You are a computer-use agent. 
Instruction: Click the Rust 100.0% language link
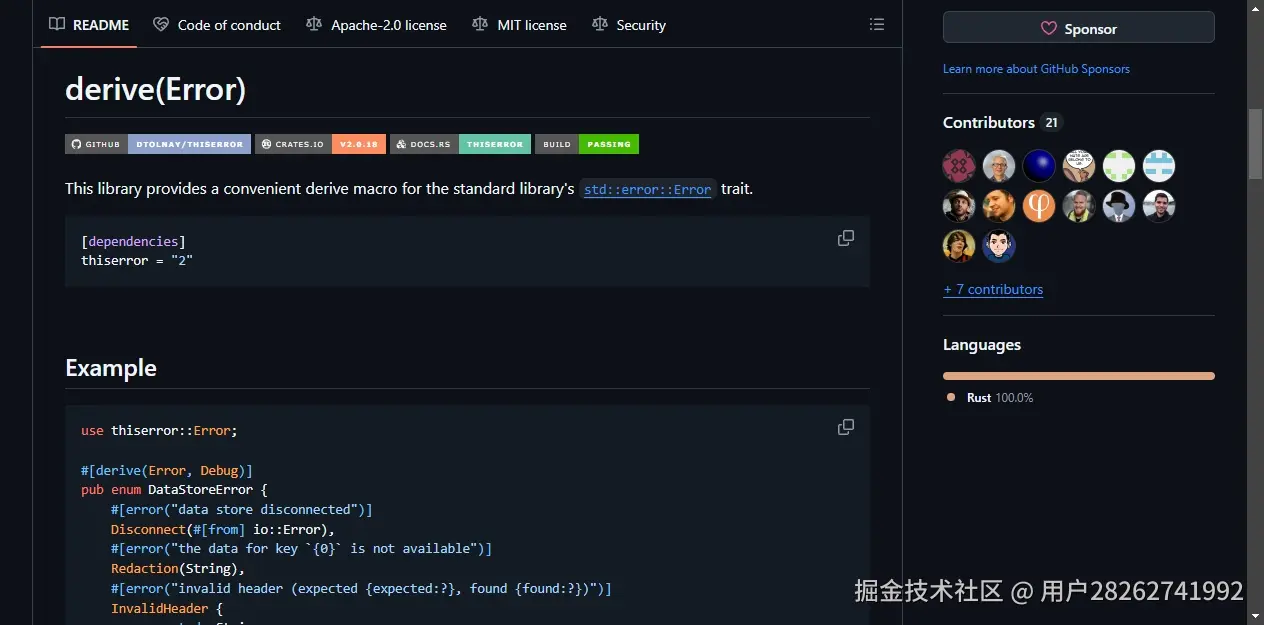click(990, 398)
